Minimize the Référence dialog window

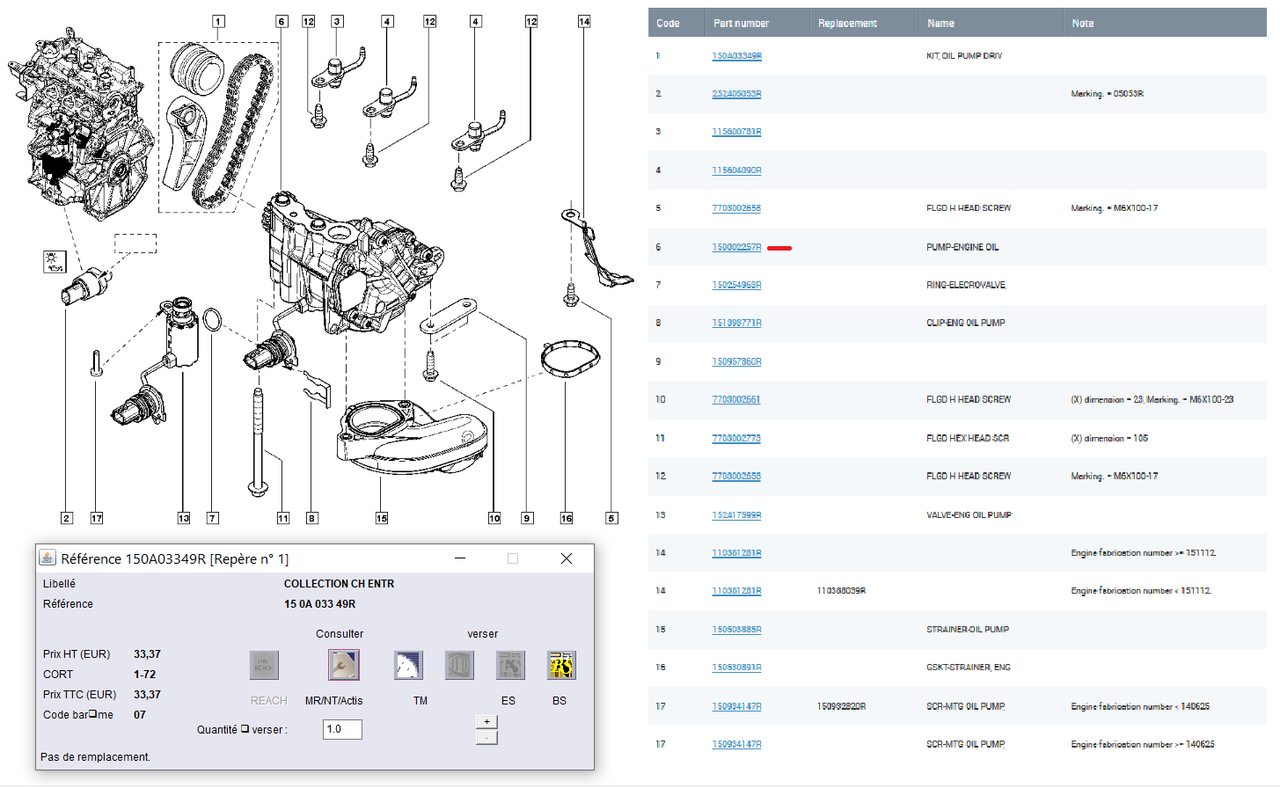coord(459,558)
